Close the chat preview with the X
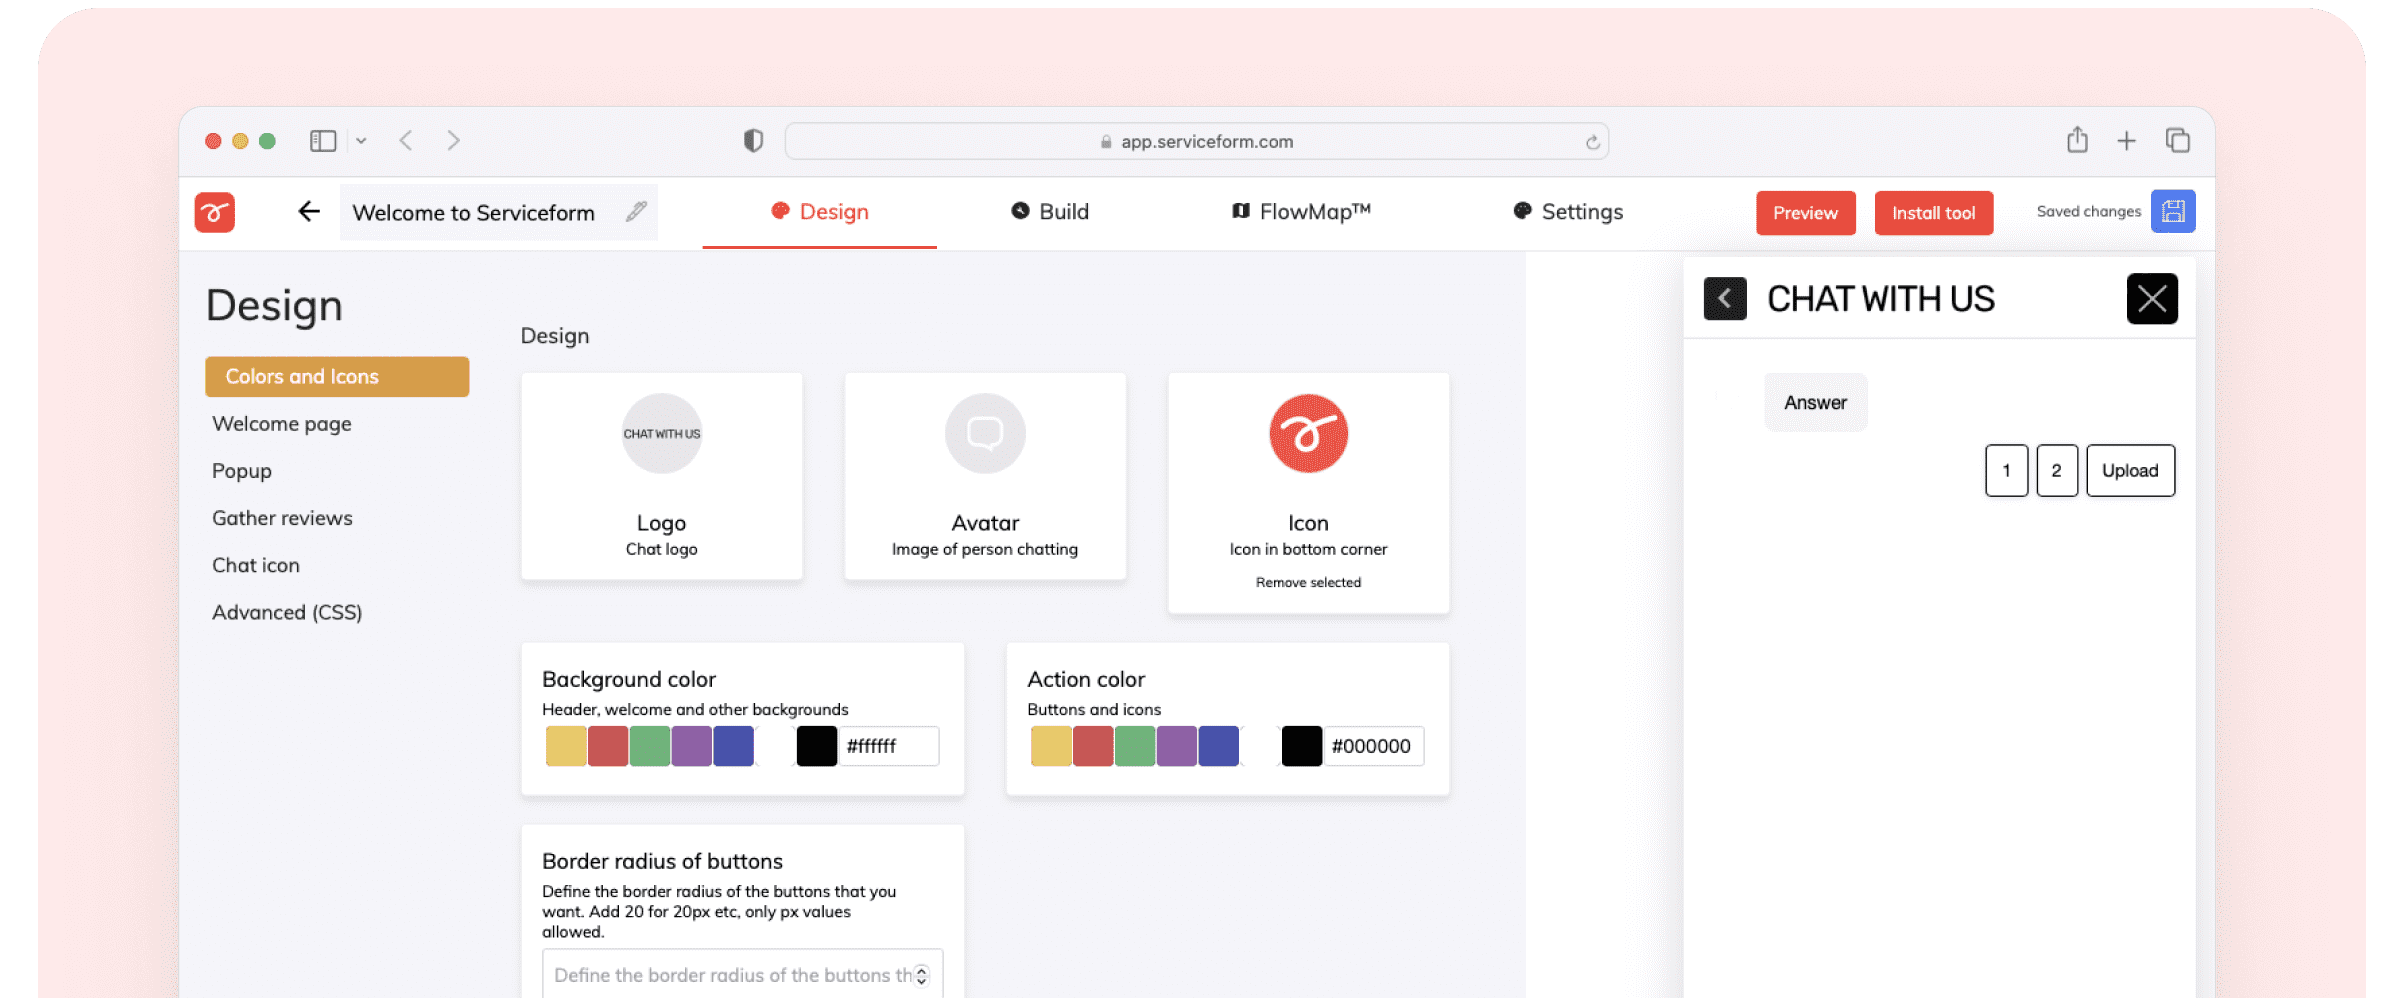Screen dimensions: 2394x998 point(2152,298)
